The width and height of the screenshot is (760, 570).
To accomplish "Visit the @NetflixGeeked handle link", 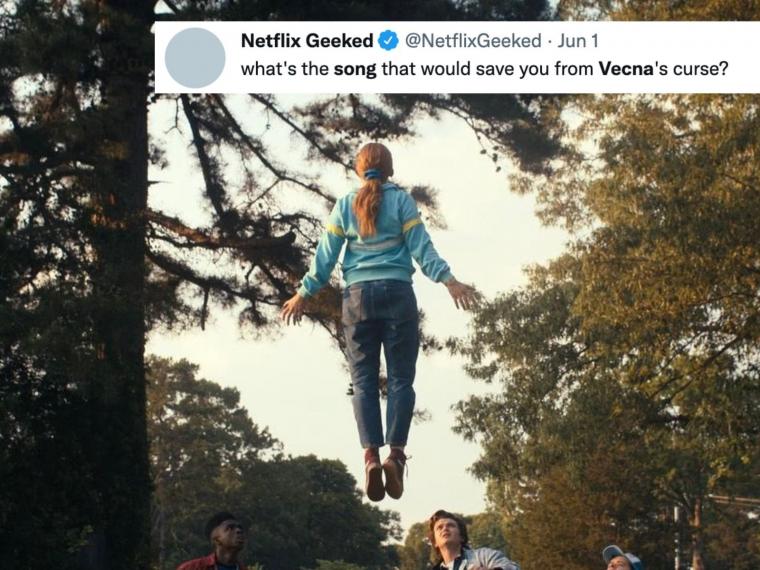I will tap(473, 41).
